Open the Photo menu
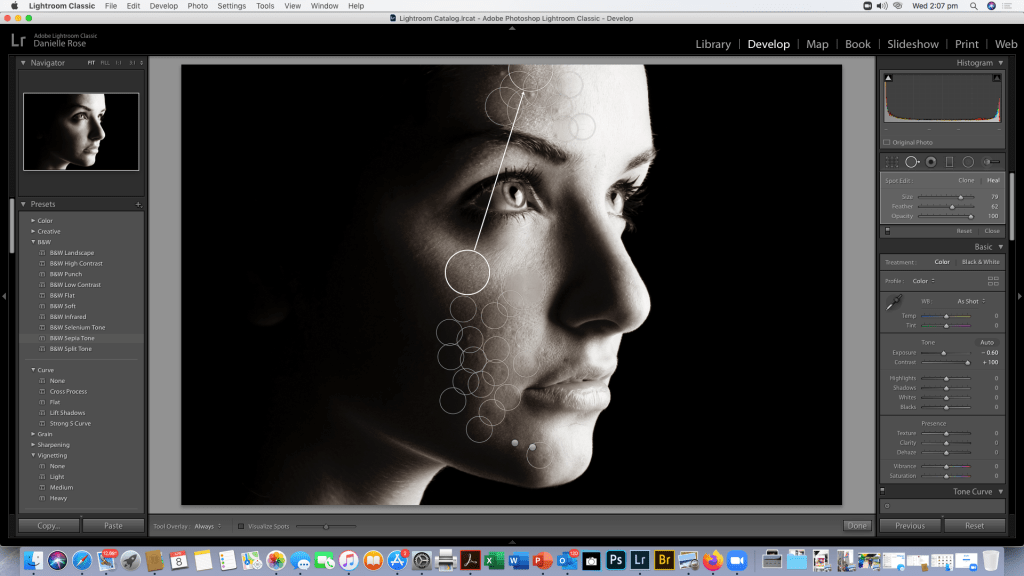 tap(198, 6)
